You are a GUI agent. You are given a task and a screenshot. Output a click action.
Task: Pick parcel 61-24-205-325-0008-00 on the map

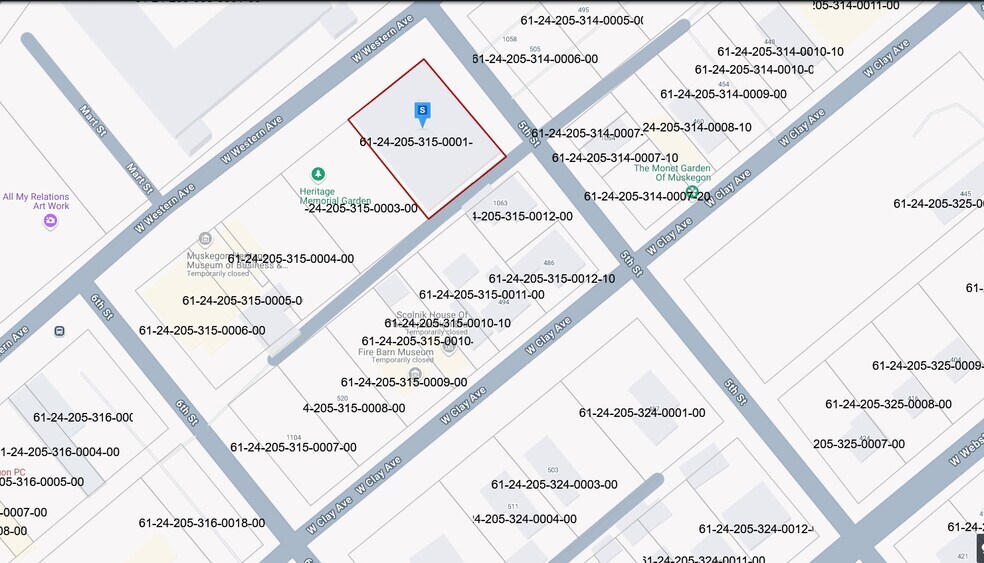point(888,404)
